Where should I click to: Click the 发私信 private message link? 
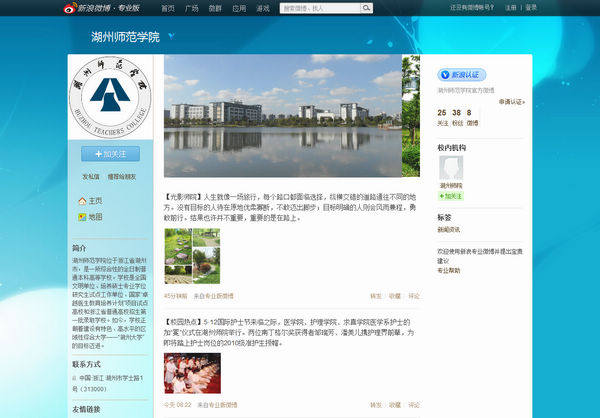[x=90, y=176]
